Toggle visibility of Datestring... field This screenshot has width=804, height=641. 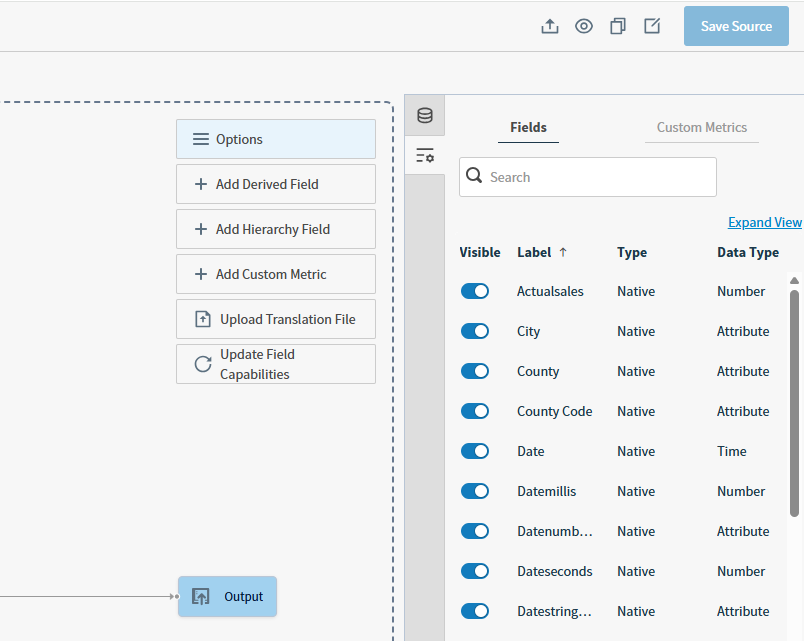tap(475, 611)
